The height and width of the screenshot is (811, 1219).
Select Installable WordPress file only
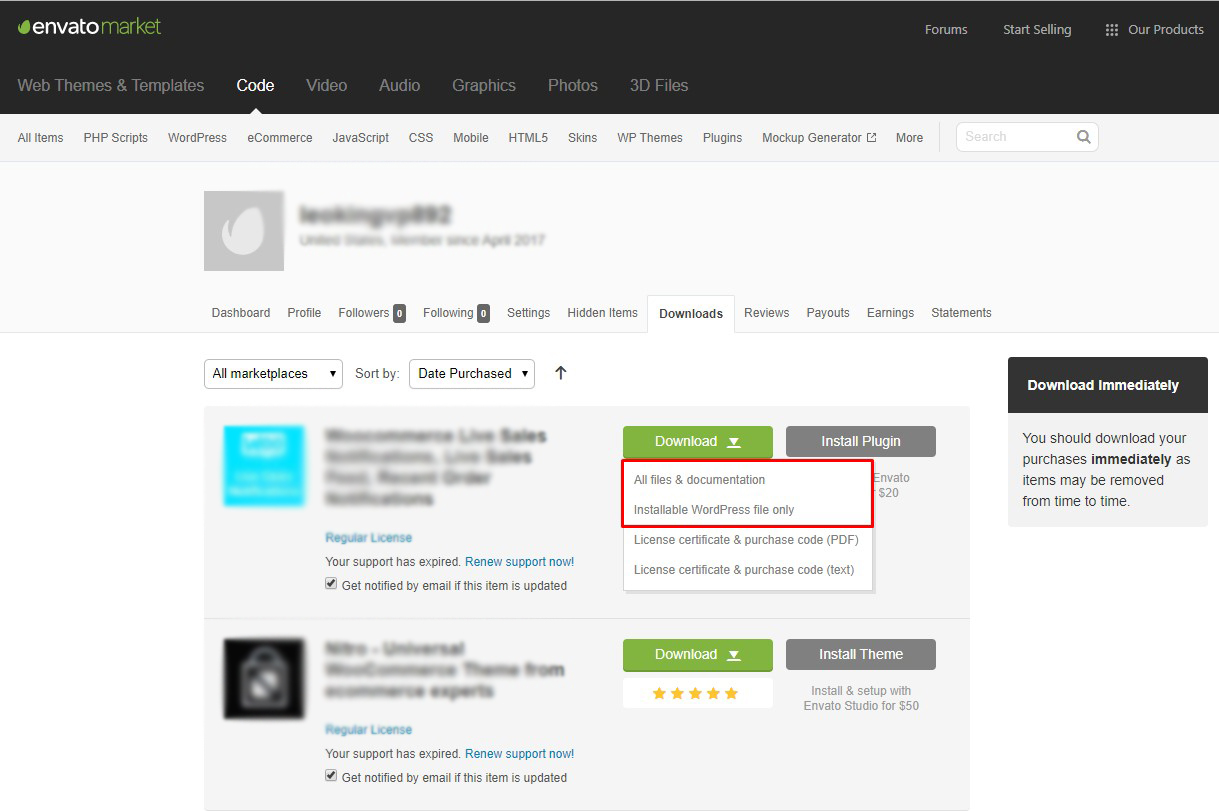pos(714,510)
